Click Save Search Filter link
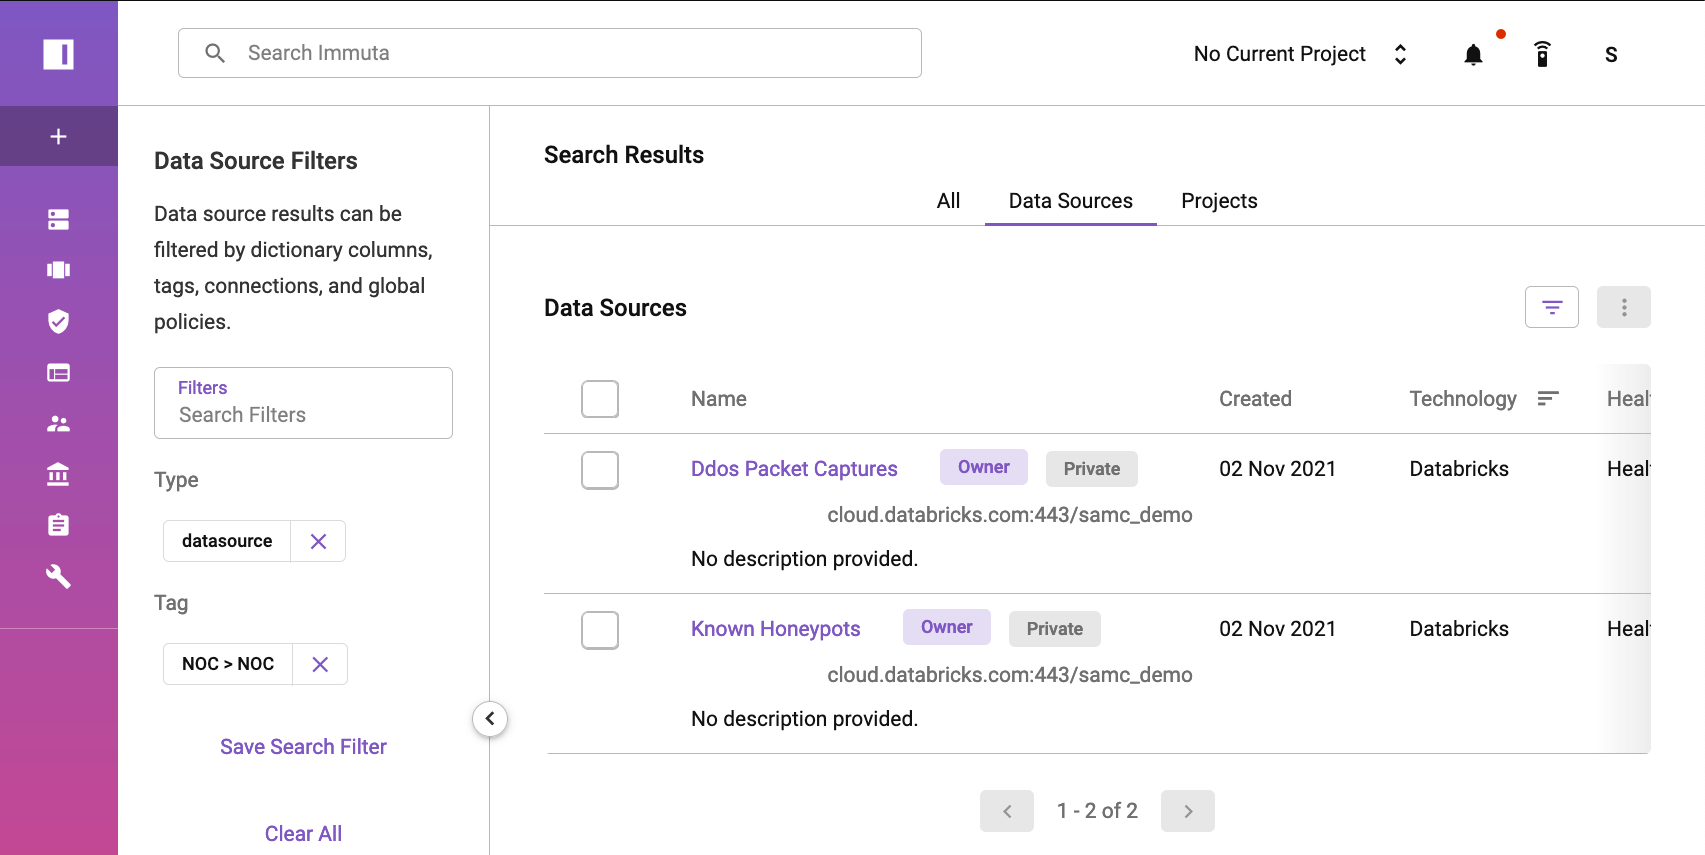This screenshot has height=855, width=1705. click(x=303, y=747)
